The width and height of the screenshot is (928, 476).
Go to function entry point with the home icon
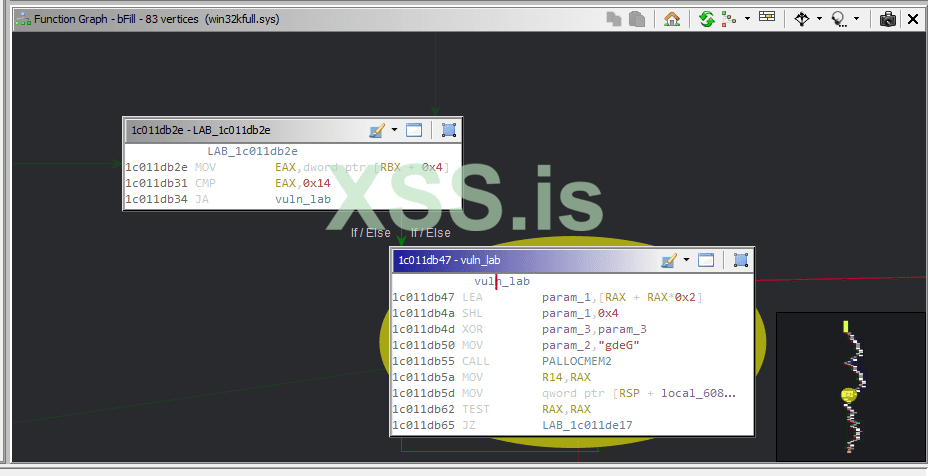672,19
